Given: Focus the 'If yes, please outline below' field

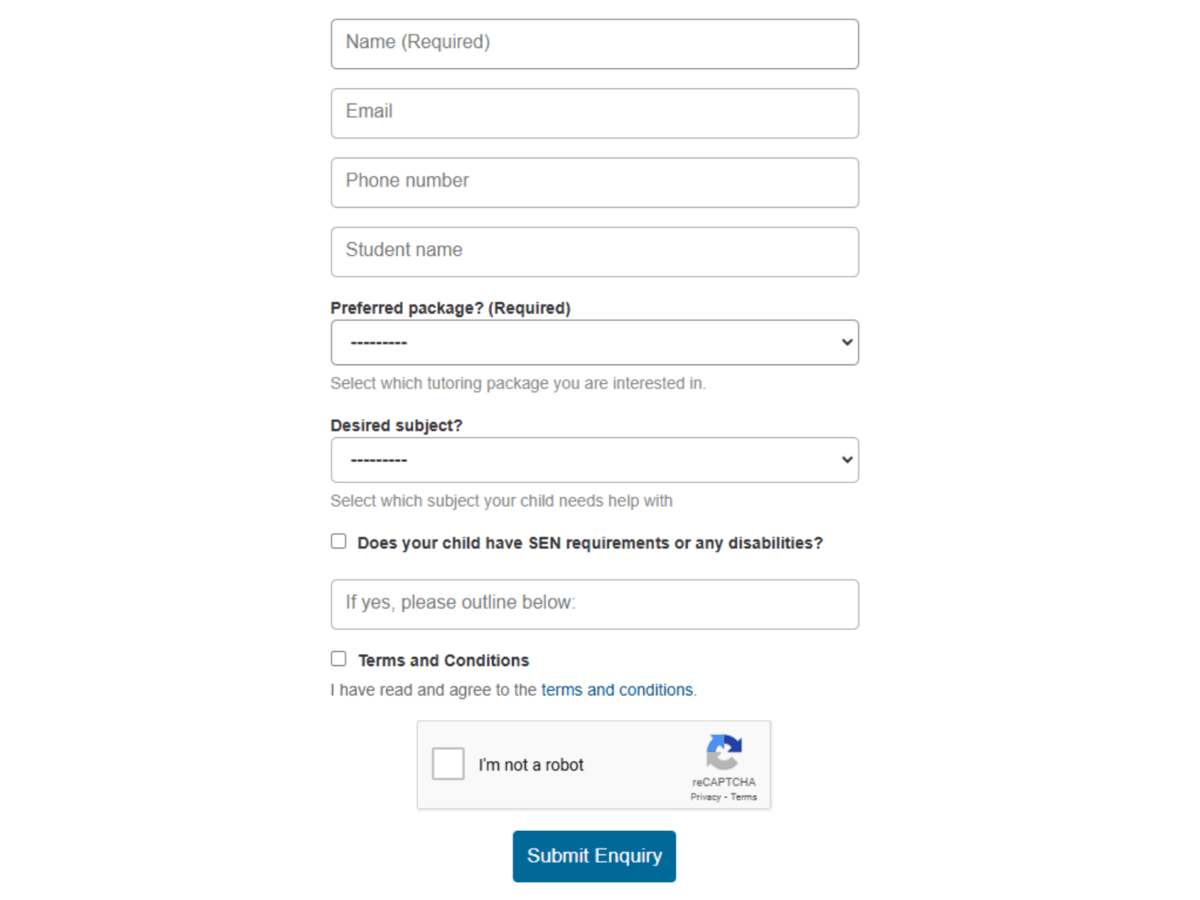Looking at the screenshot, I should click(x=594, y=604).
